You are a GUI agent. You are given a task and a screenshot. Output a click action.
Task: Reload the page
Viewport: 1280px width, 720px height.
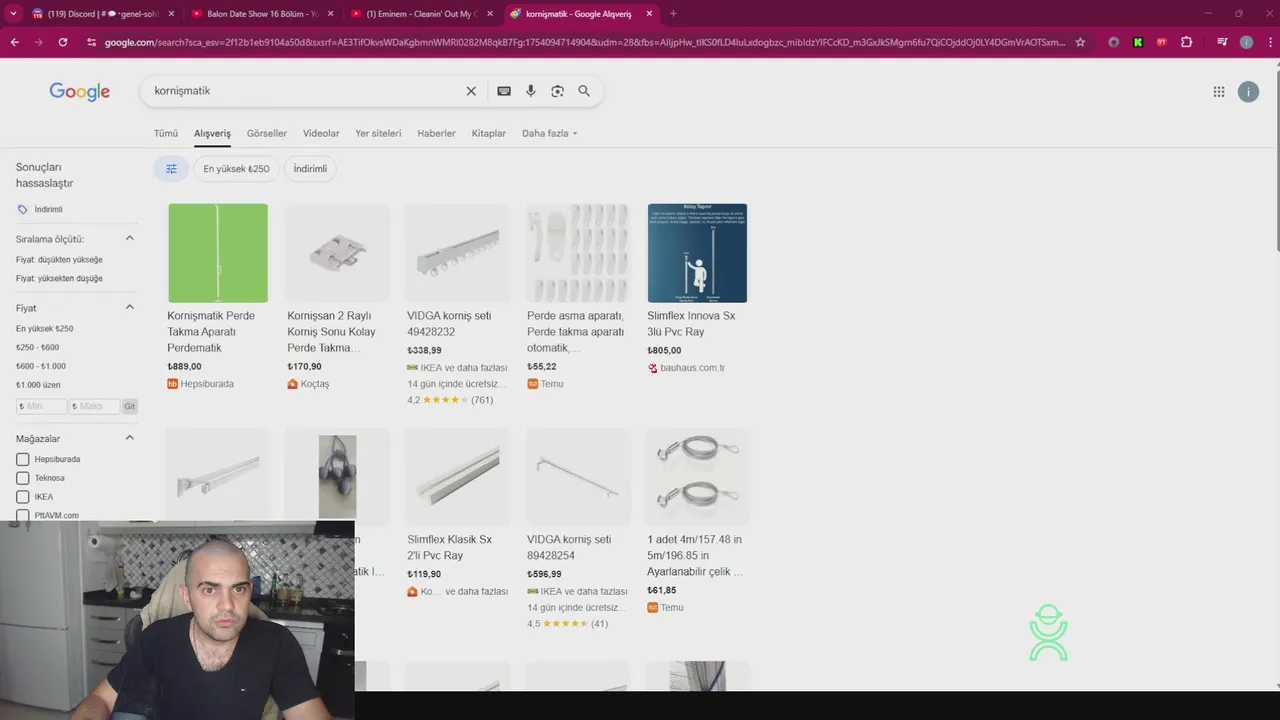point(63,42)
